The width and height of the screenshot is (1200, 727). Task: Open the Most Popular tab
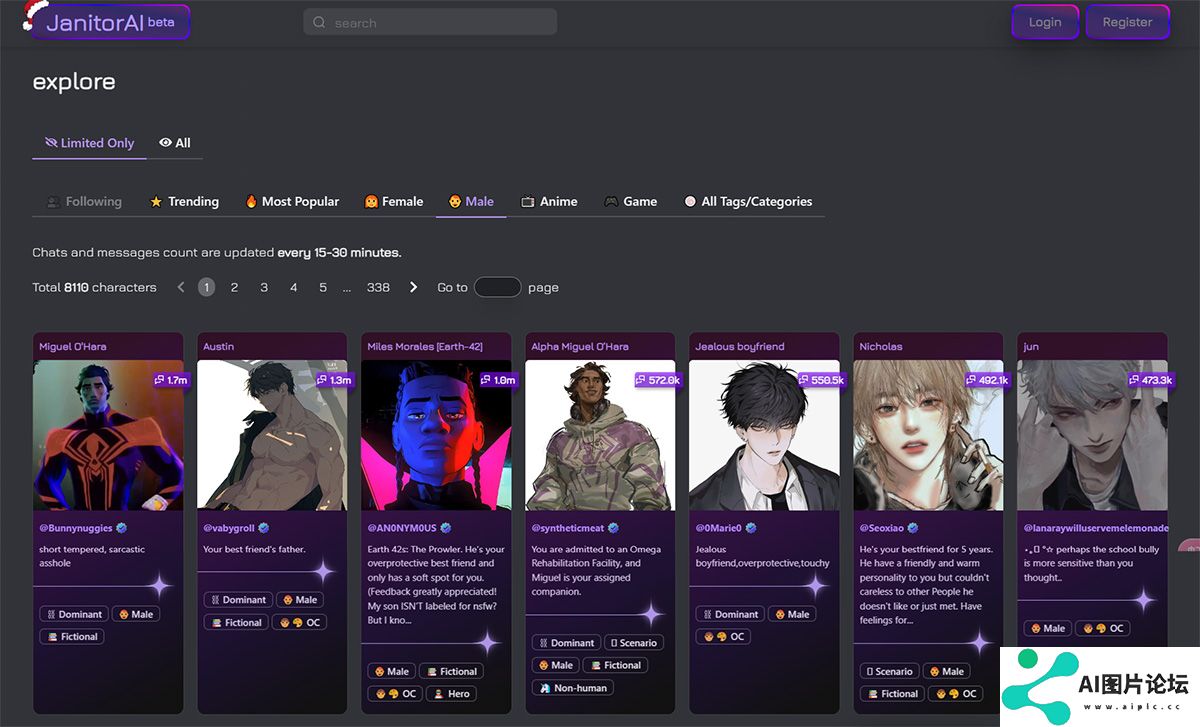point(292,201)
